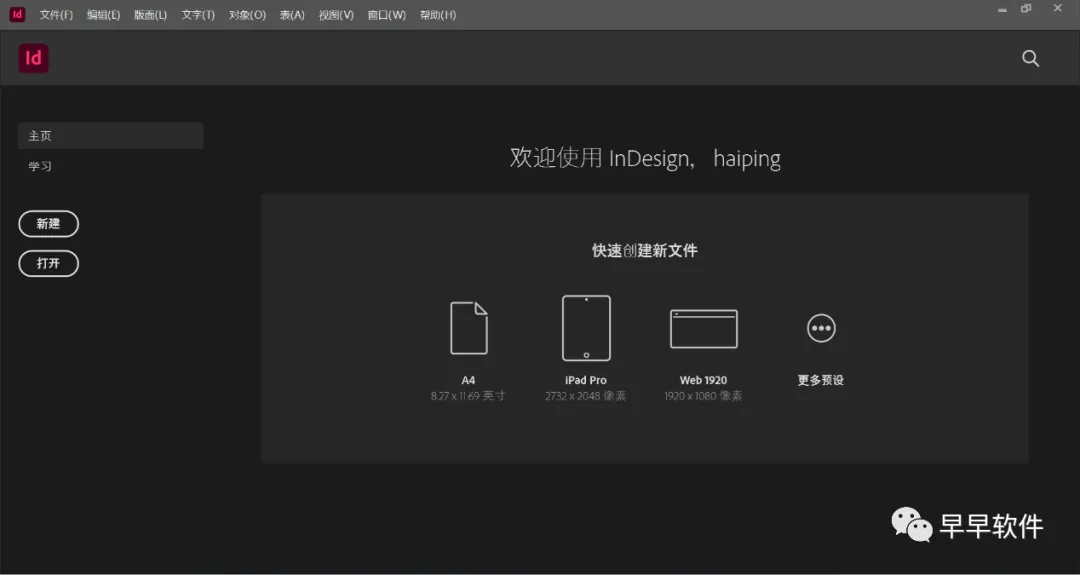This screenshot has height=575, width=1080.
Task: Click the Web 1920 preset label
Action: [703, 380]
